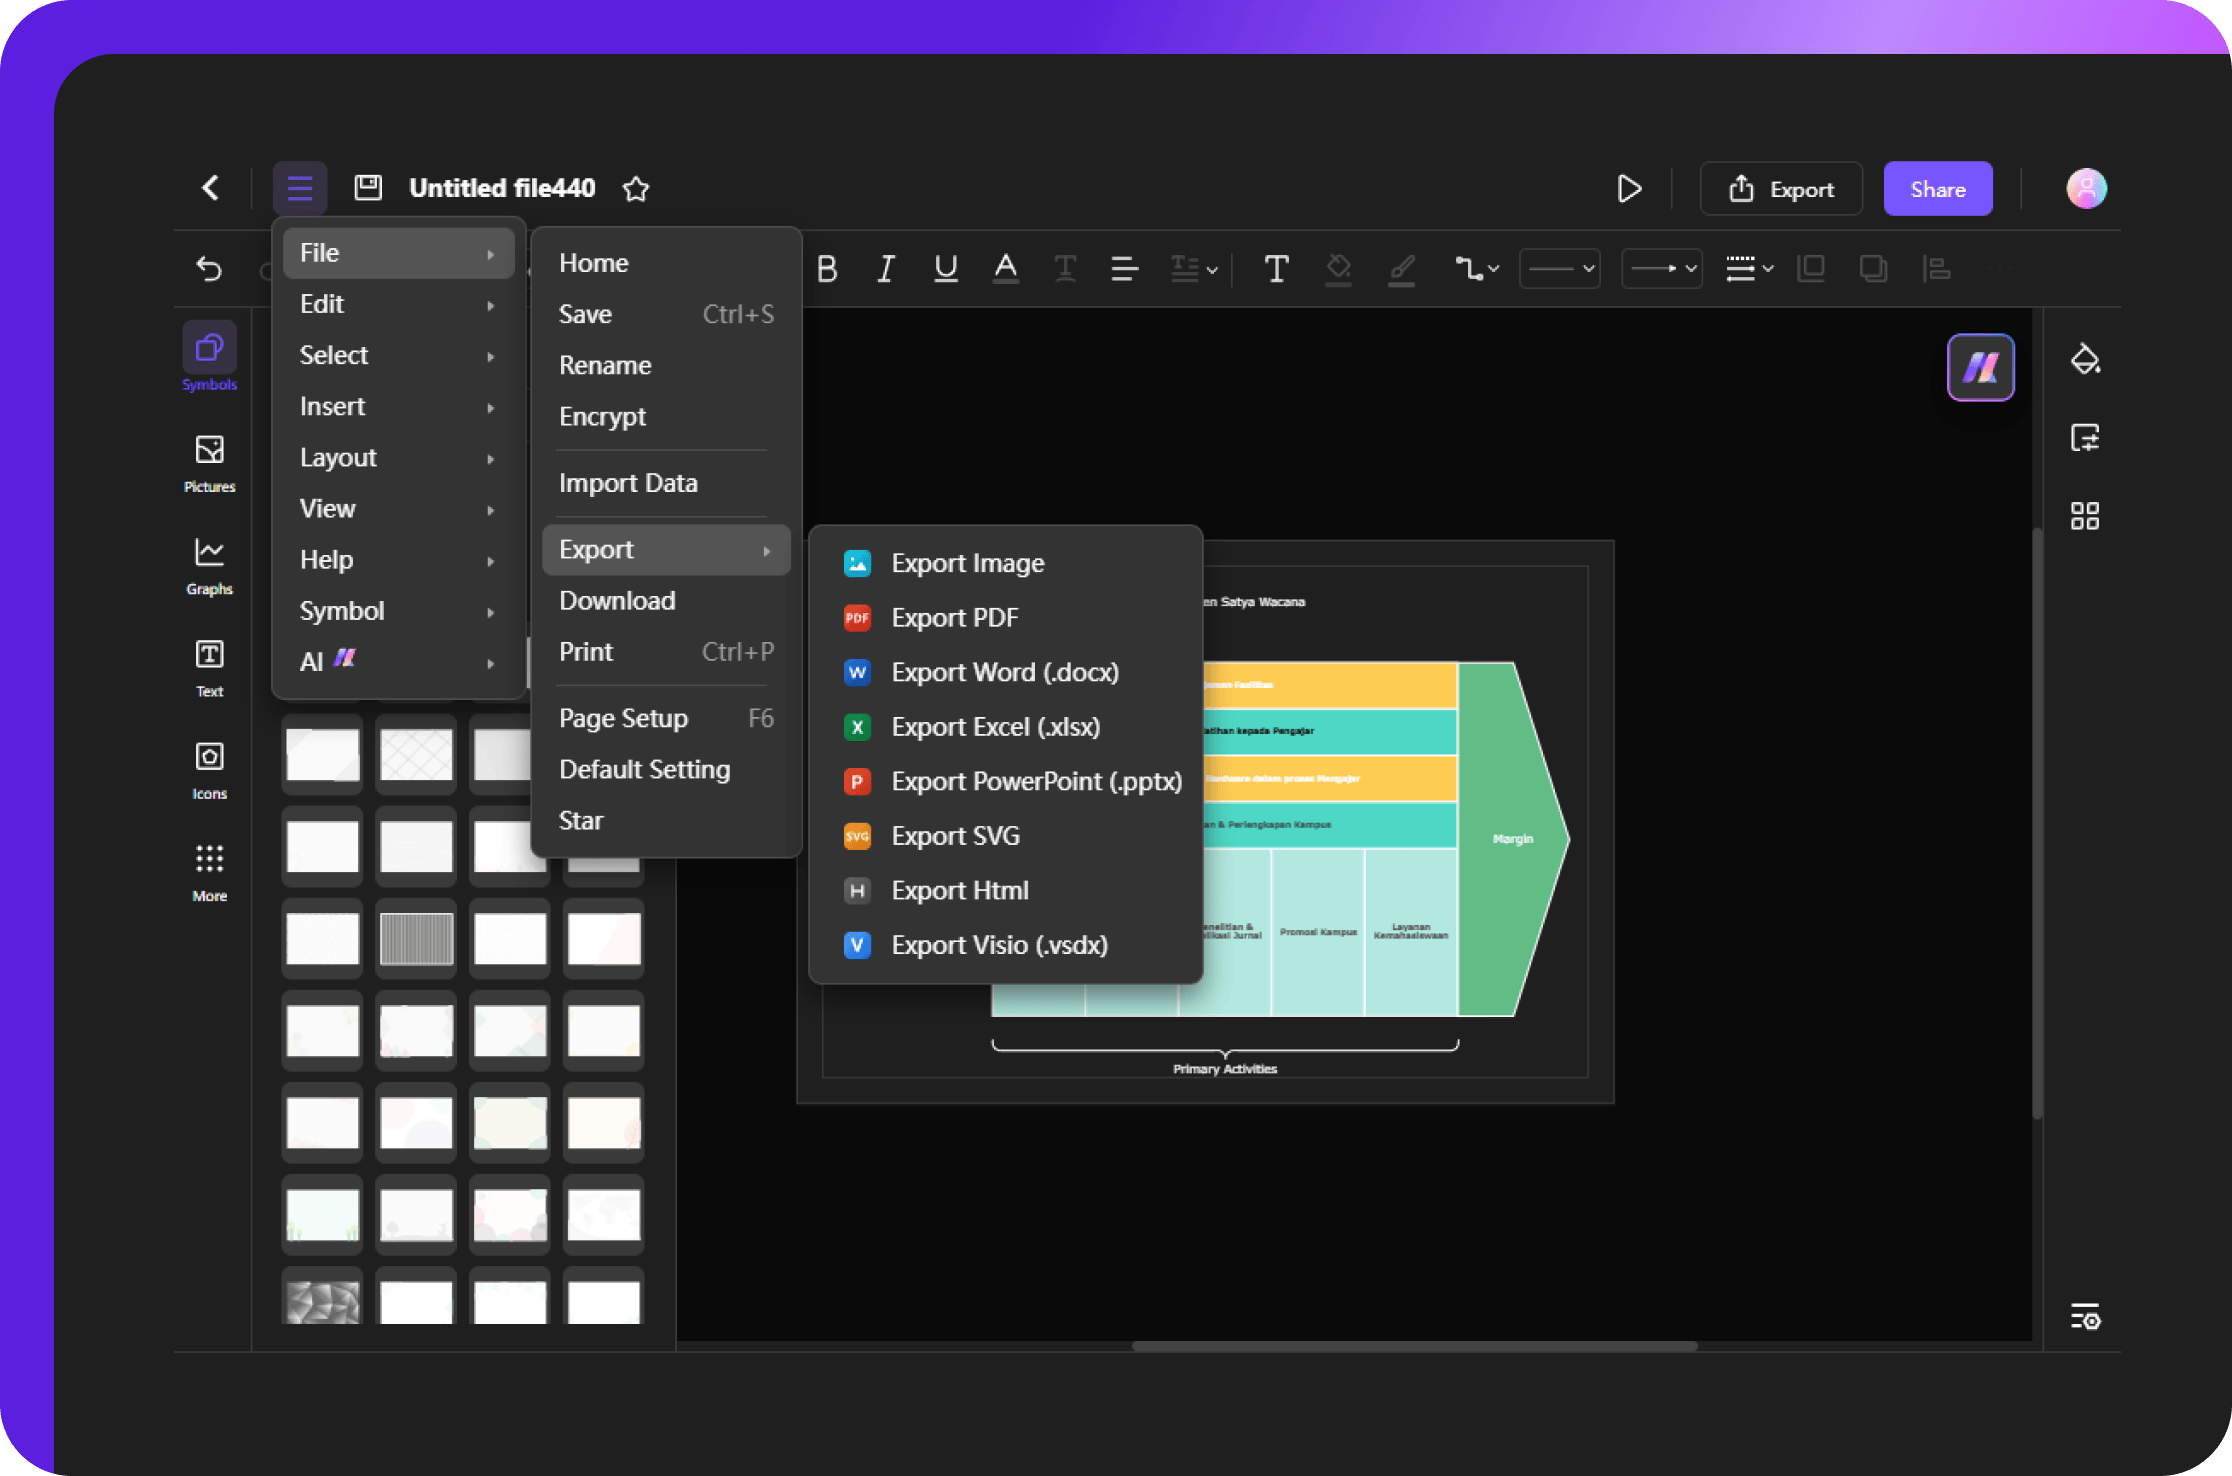Viewport: 2232px width, 1476px height.
Task: Choose Export Image option
Action: [x=1006, y=563]
